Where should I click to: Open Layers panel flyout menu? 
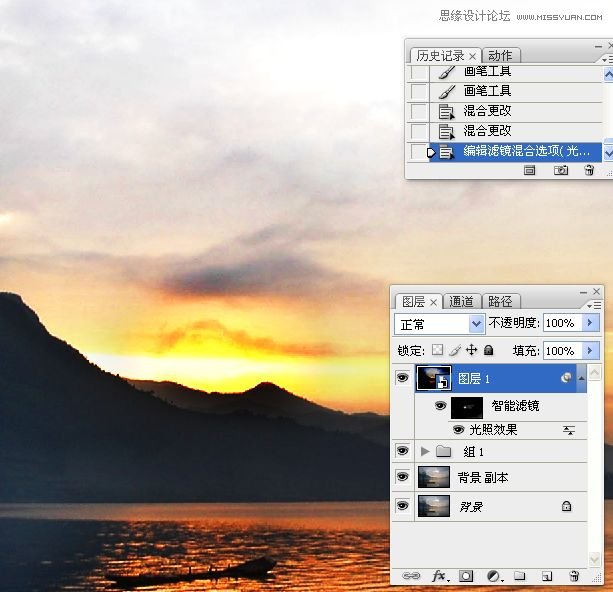pos(594,305)
